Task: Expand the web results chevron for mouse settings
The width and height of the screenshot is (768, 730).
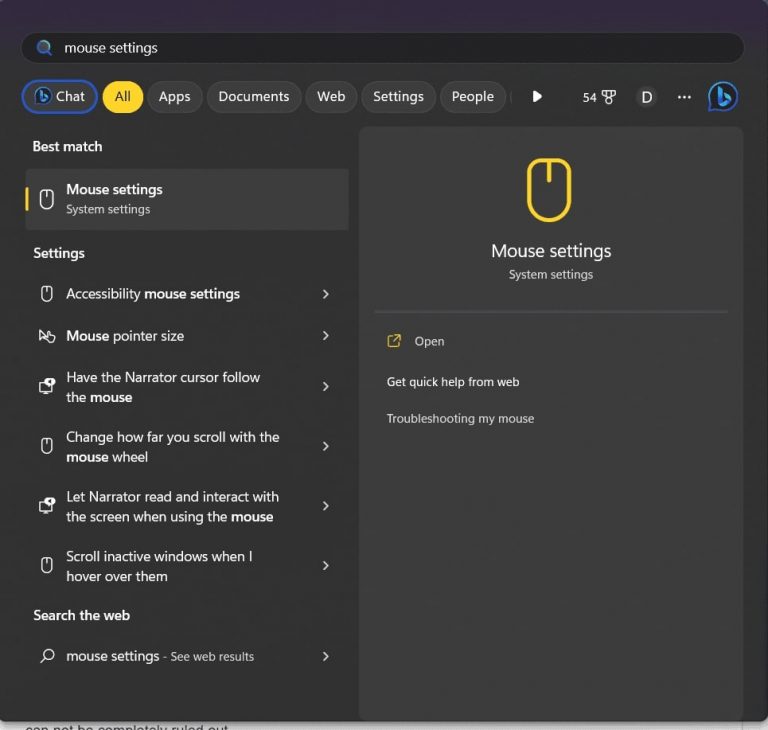Action: pyautogui.click(x=325, y=656)
